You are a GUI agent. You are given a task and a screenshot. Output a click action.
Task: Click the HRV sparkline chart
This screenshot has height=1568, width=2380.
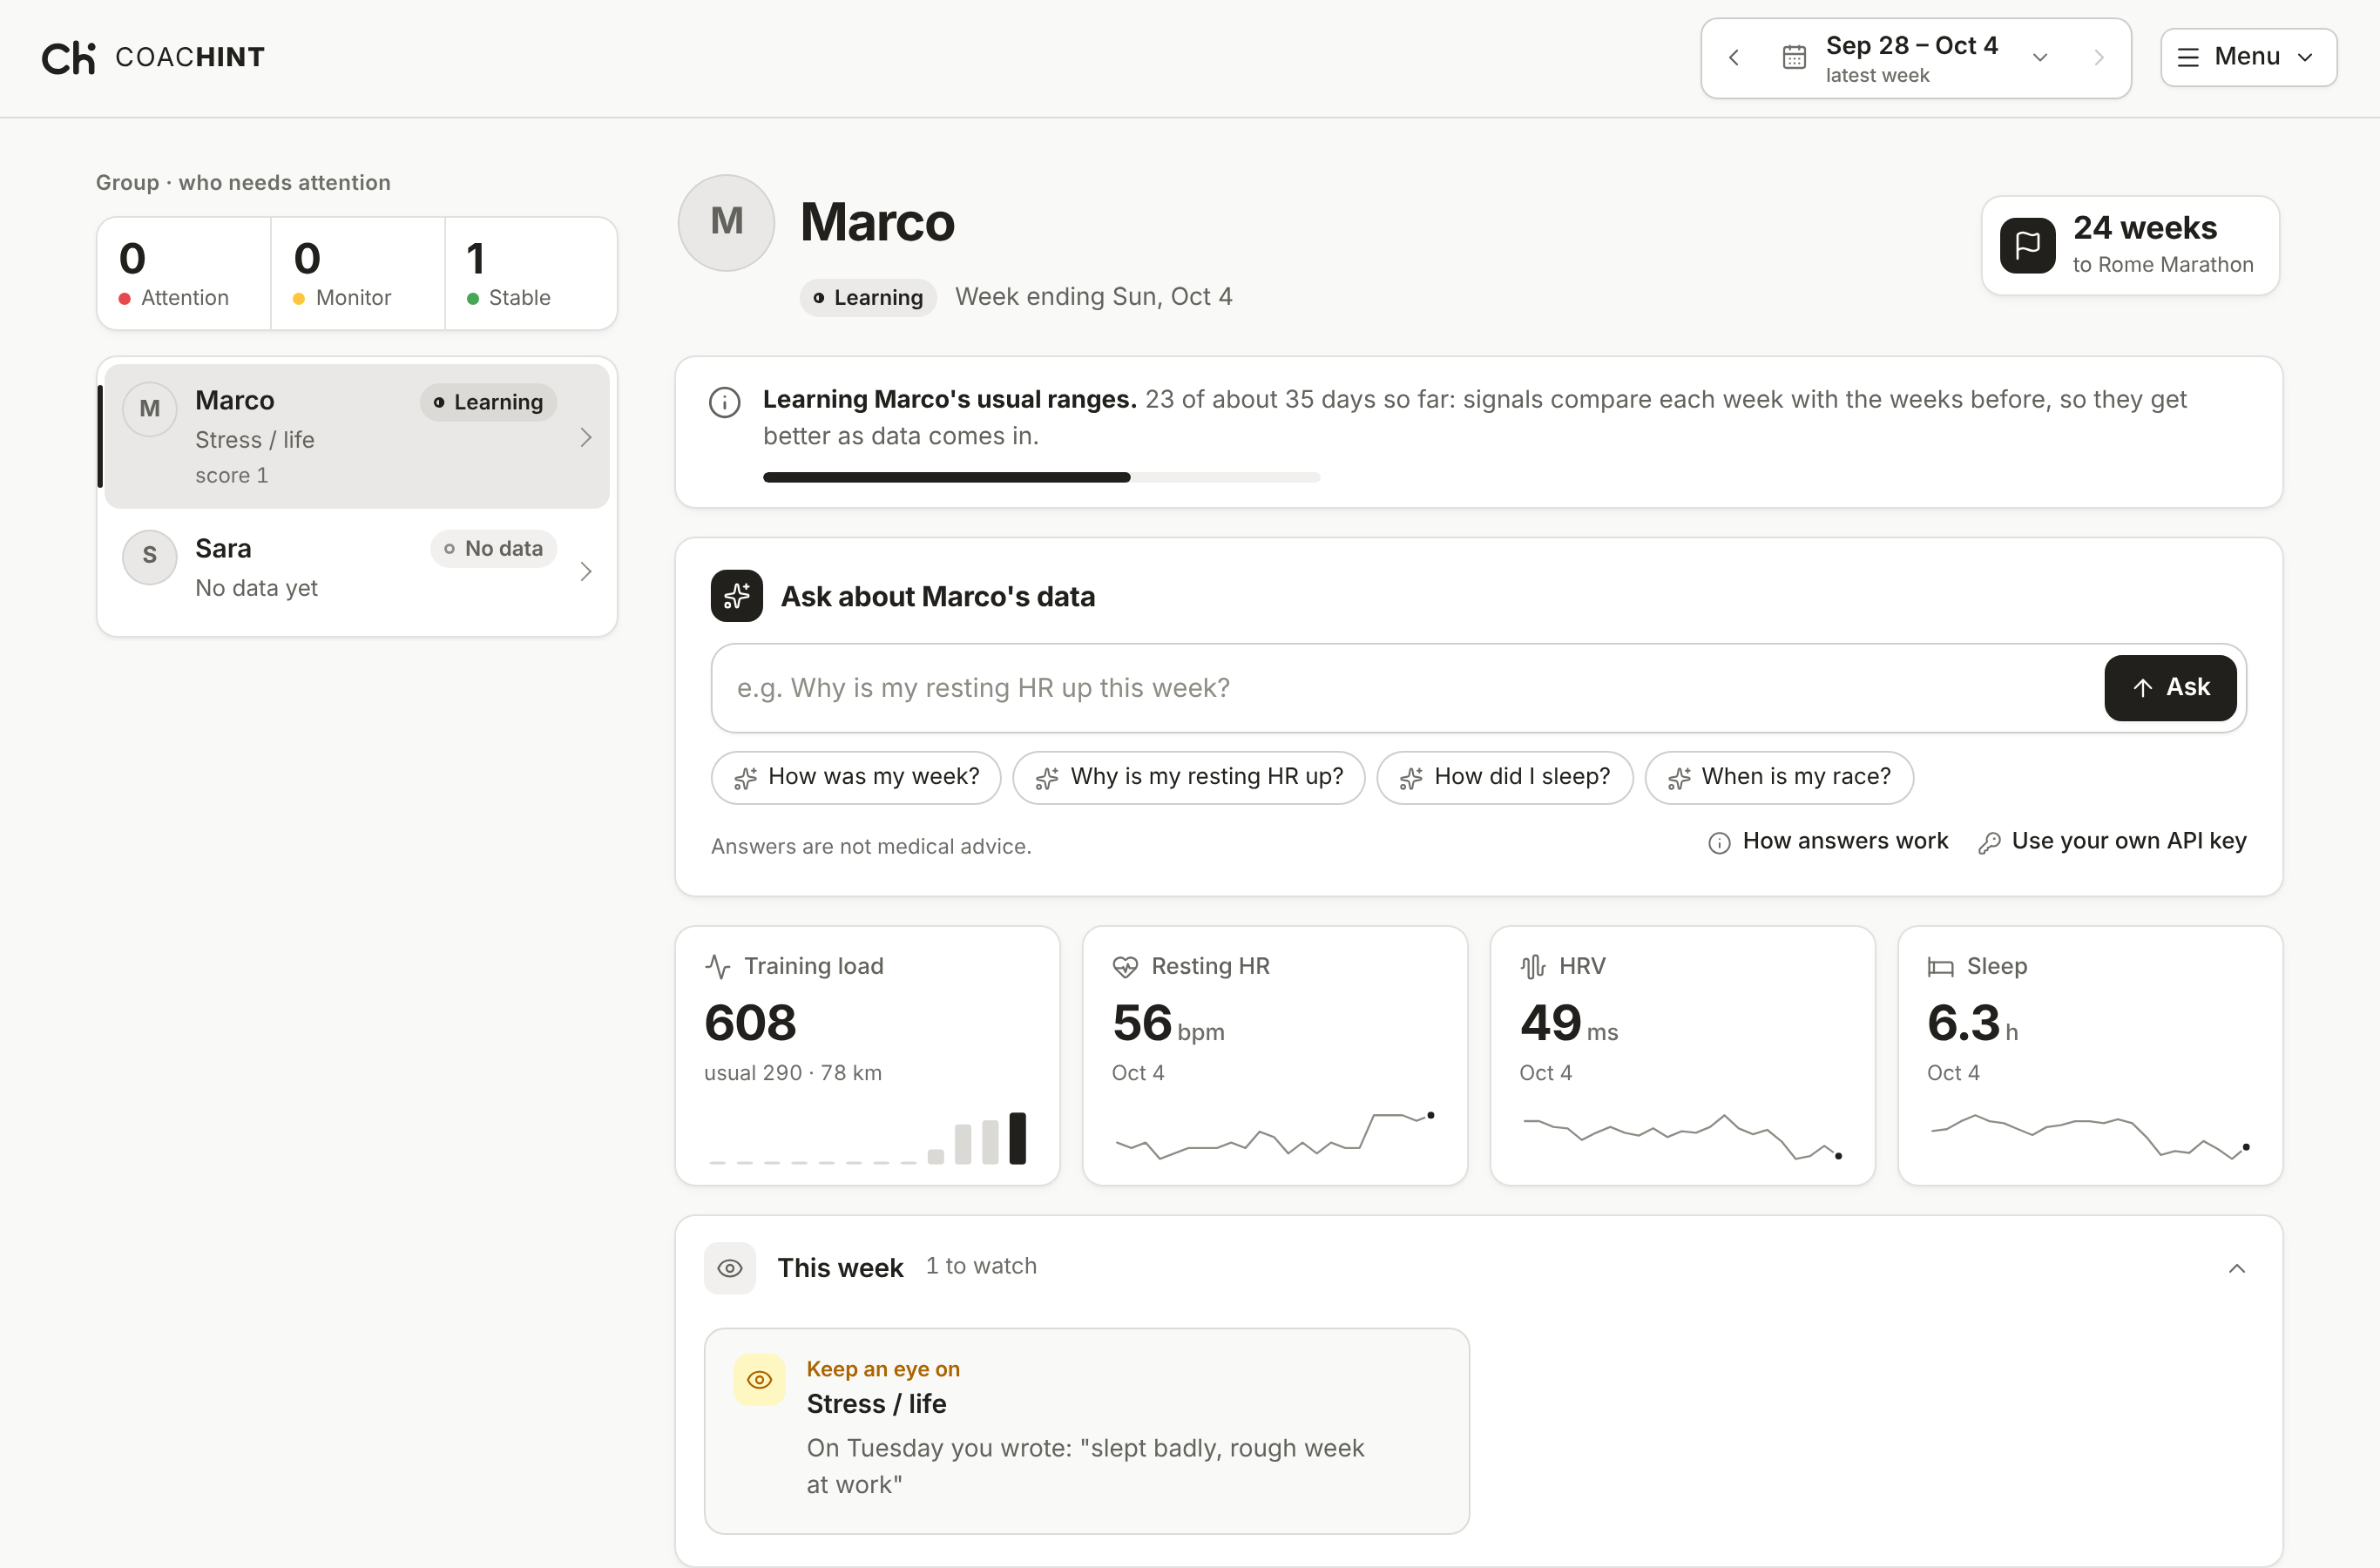tap(1682, 1137)
